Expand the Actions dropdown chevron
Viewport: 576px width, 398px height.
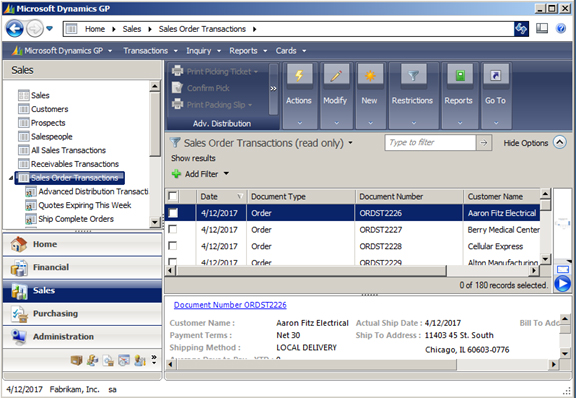point(299,123)
